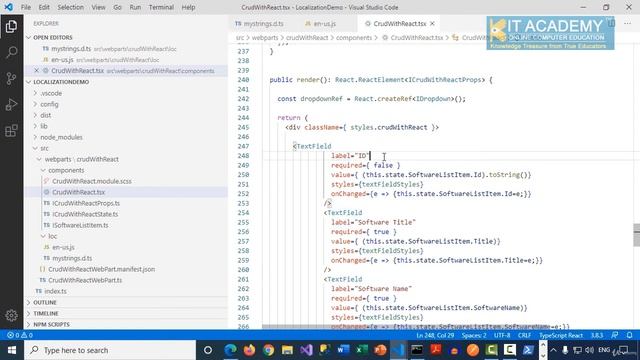Expand the NPM Scripts section
The image size is (640, 360).
51,324
